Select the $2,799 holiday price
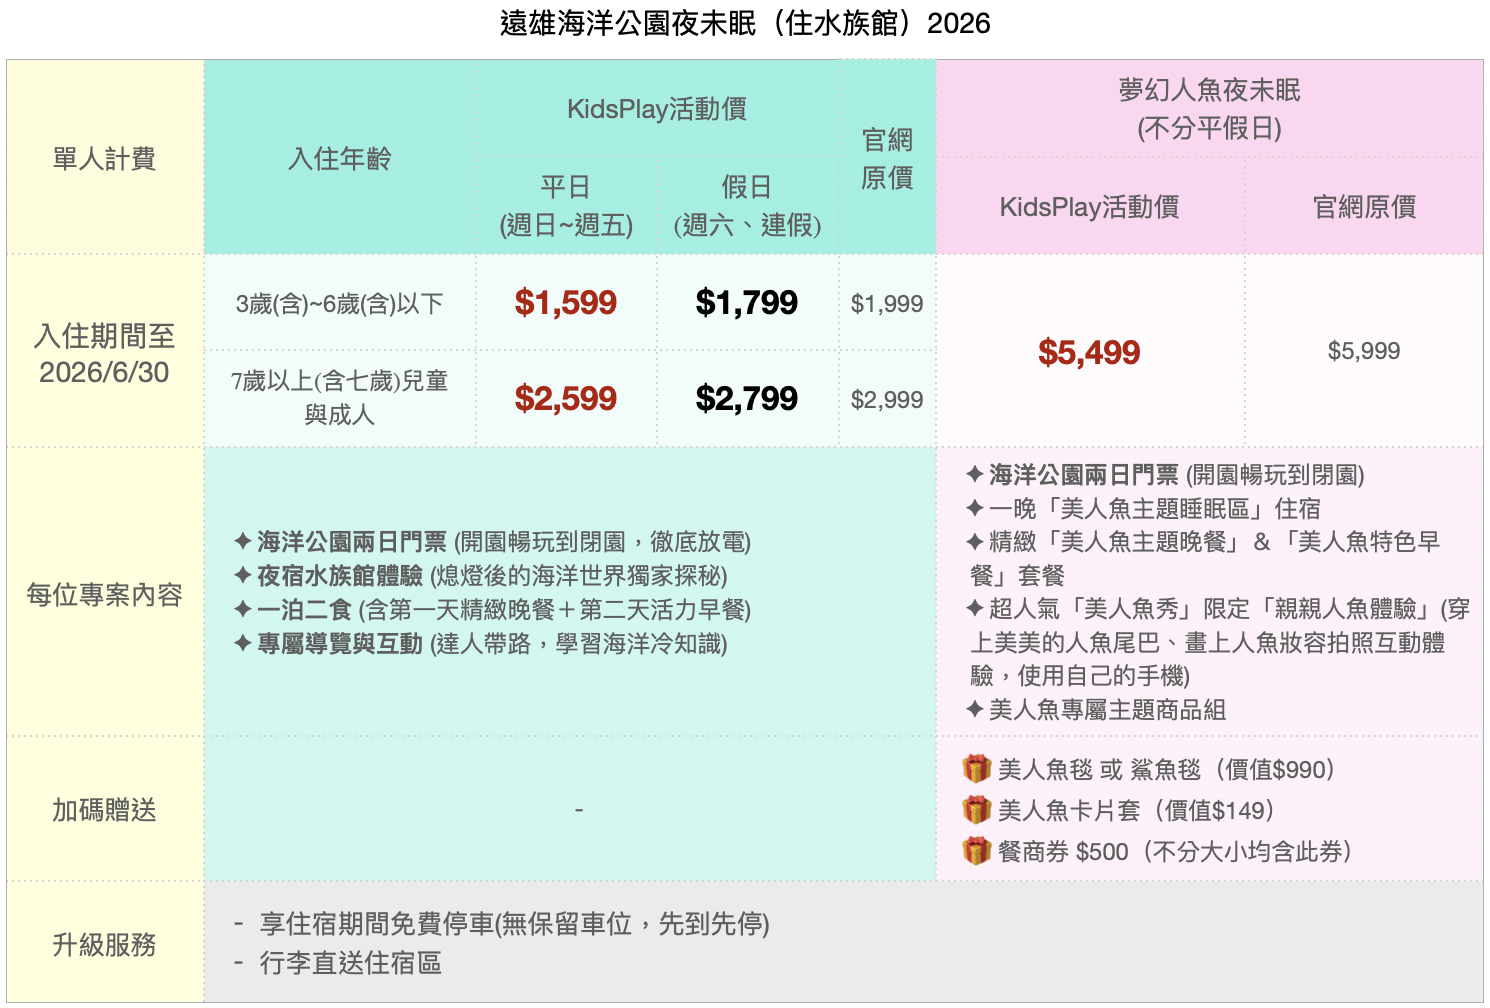Image resolution: width=1490 pixels, height=1008 pixels. click(746, 399)
